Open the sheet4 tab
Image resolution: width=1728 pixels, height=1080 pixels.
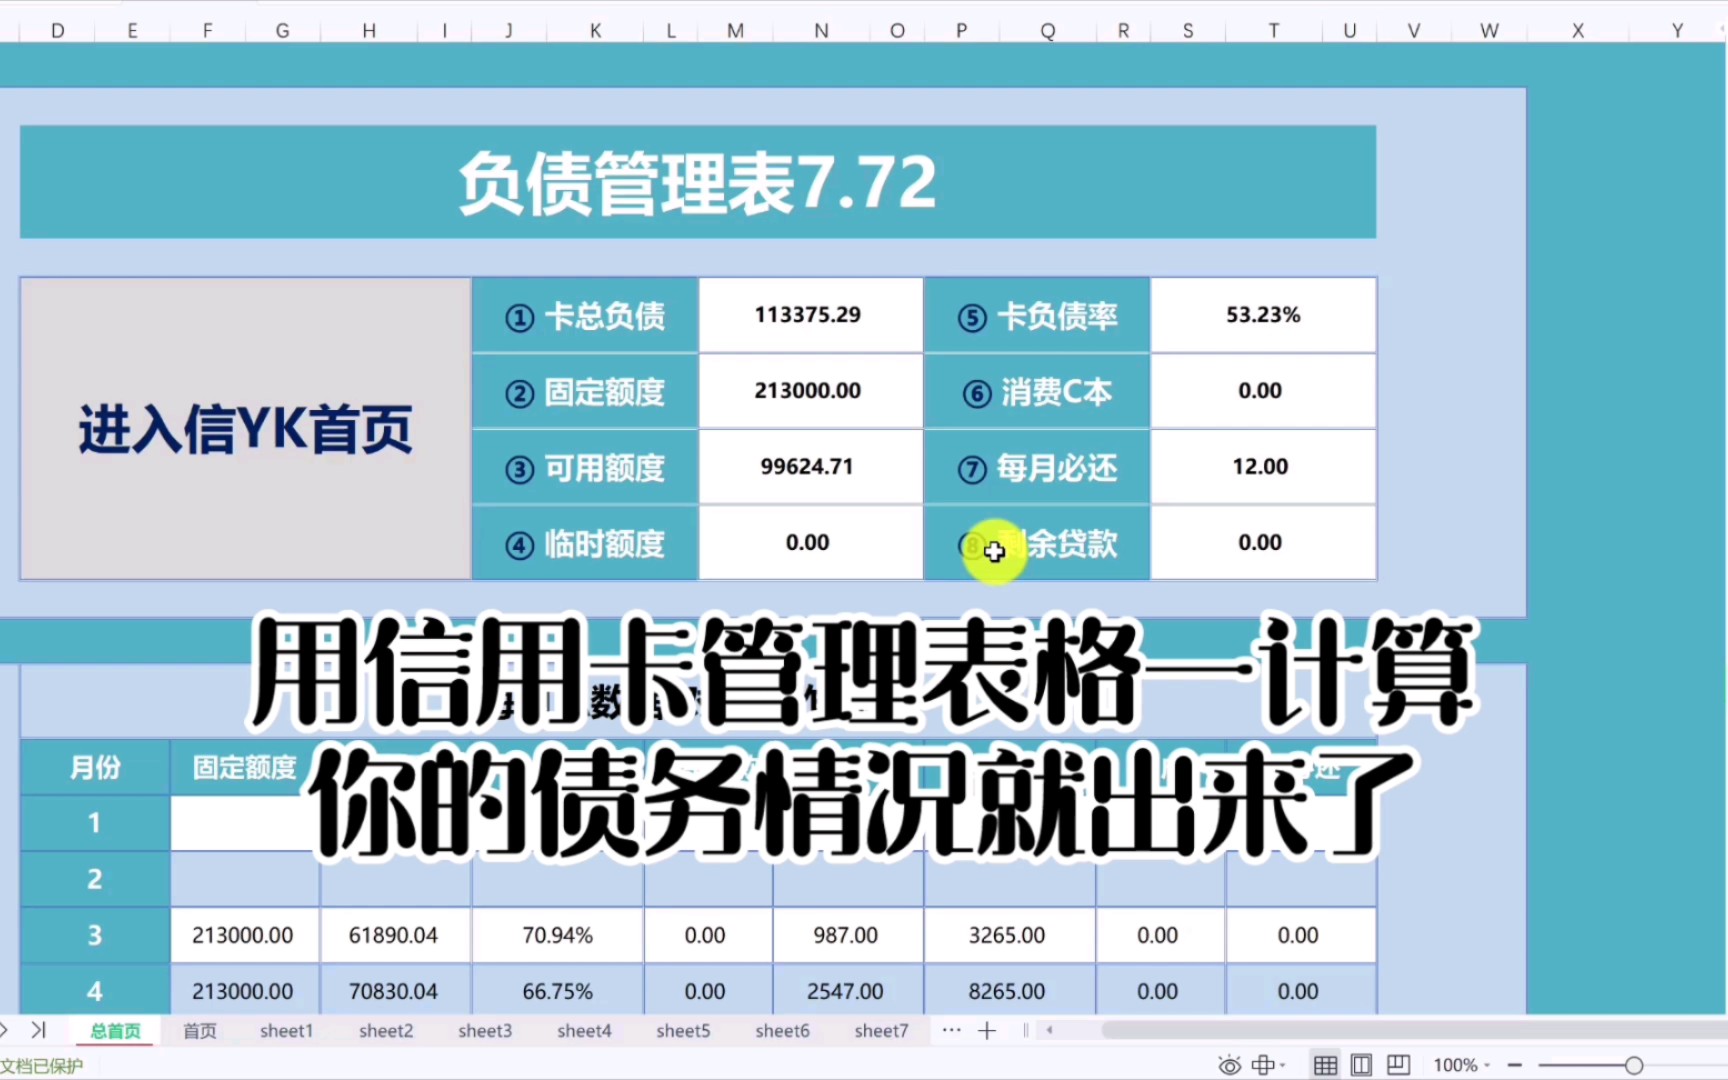[584, 1031]
